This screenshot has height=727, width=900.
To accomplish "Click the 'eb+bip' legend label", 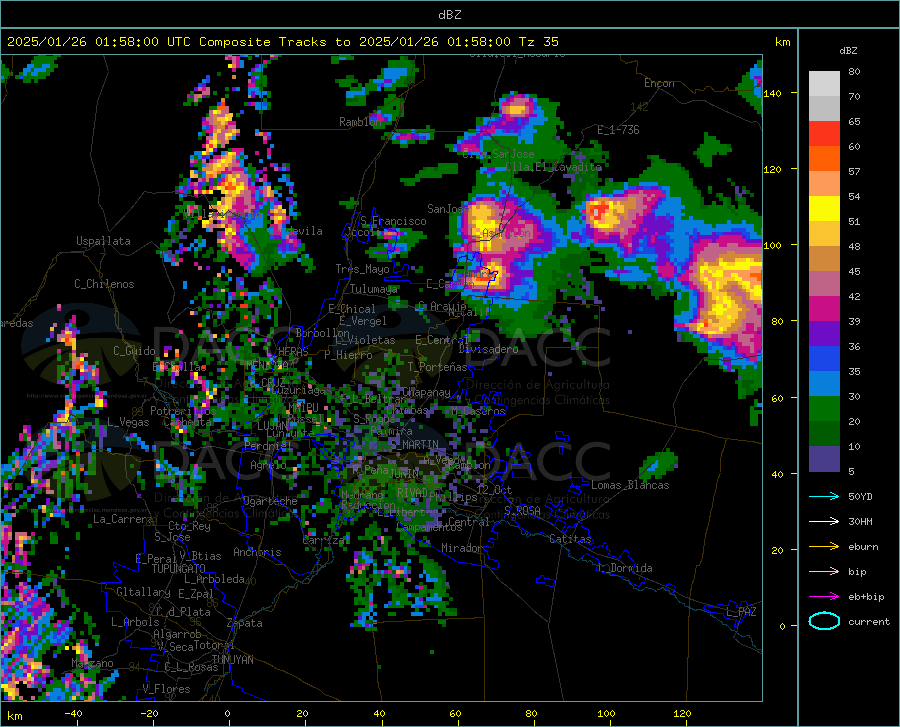I will coord(866,597).
